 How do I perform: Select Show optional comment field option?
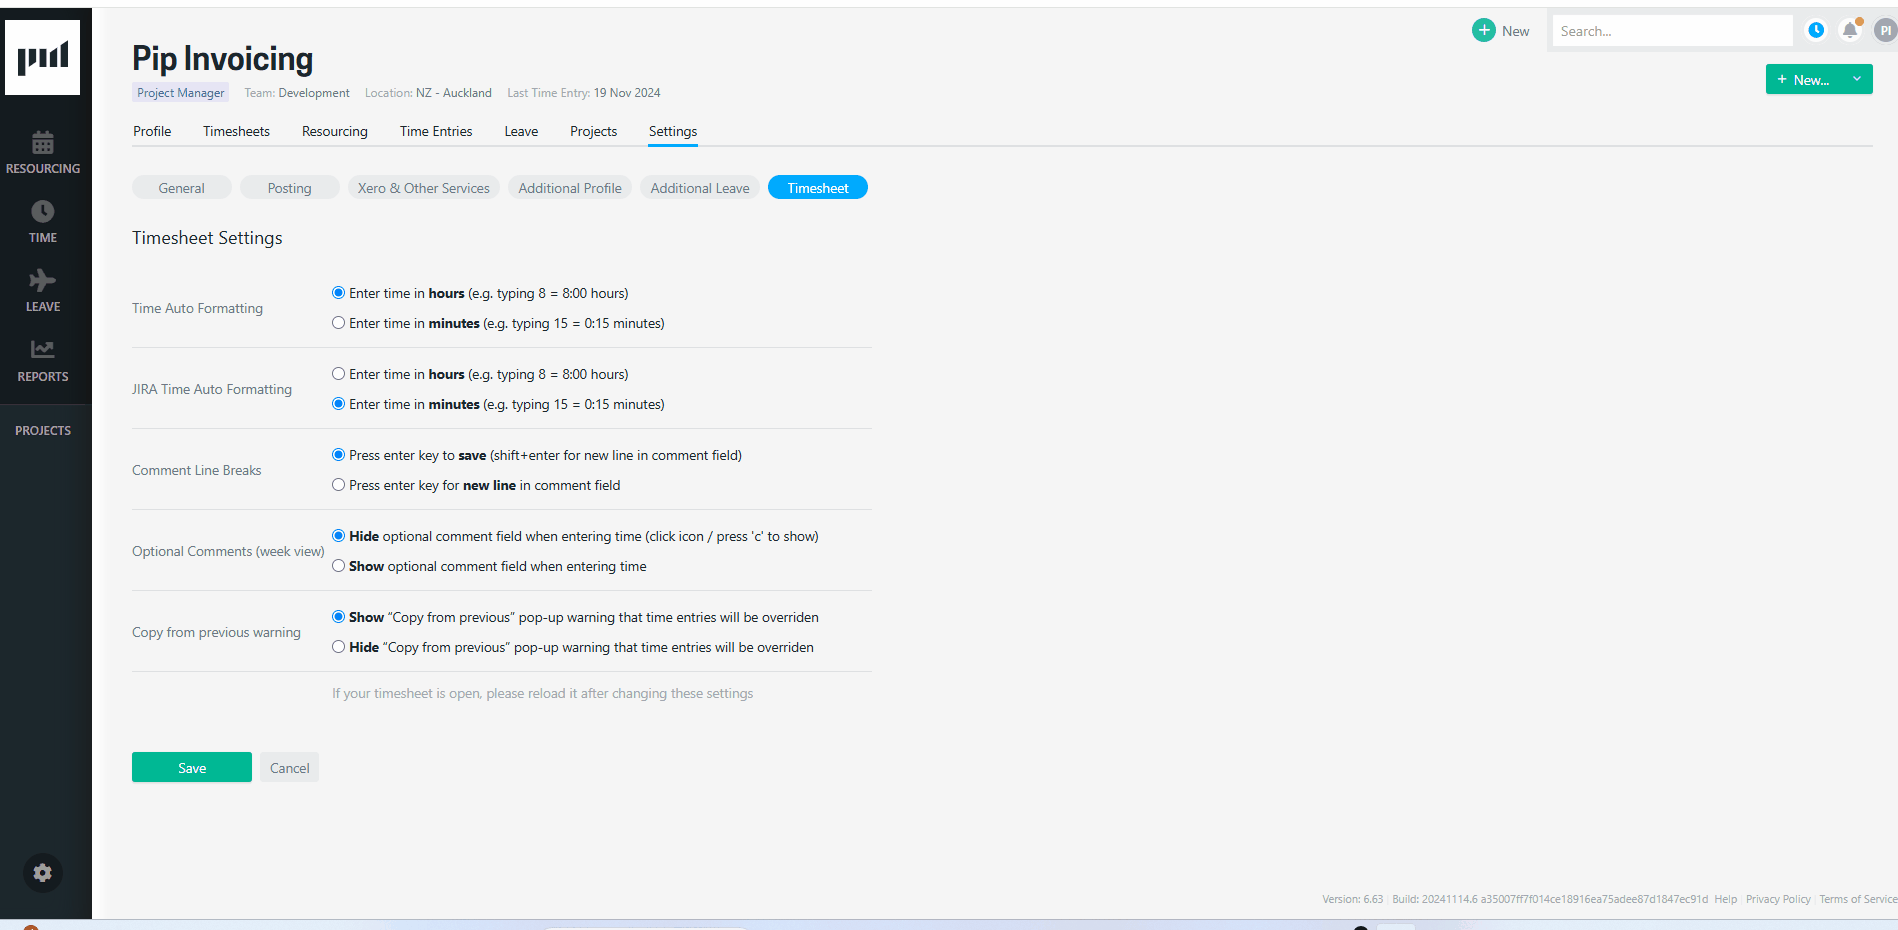point(339,566)
